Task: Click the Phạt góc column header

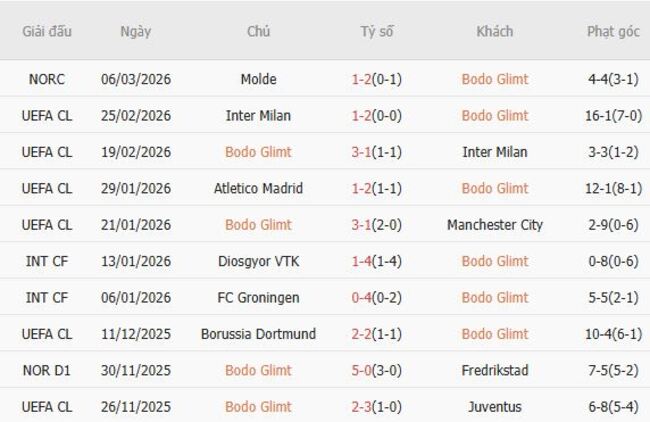Action: 613,31
